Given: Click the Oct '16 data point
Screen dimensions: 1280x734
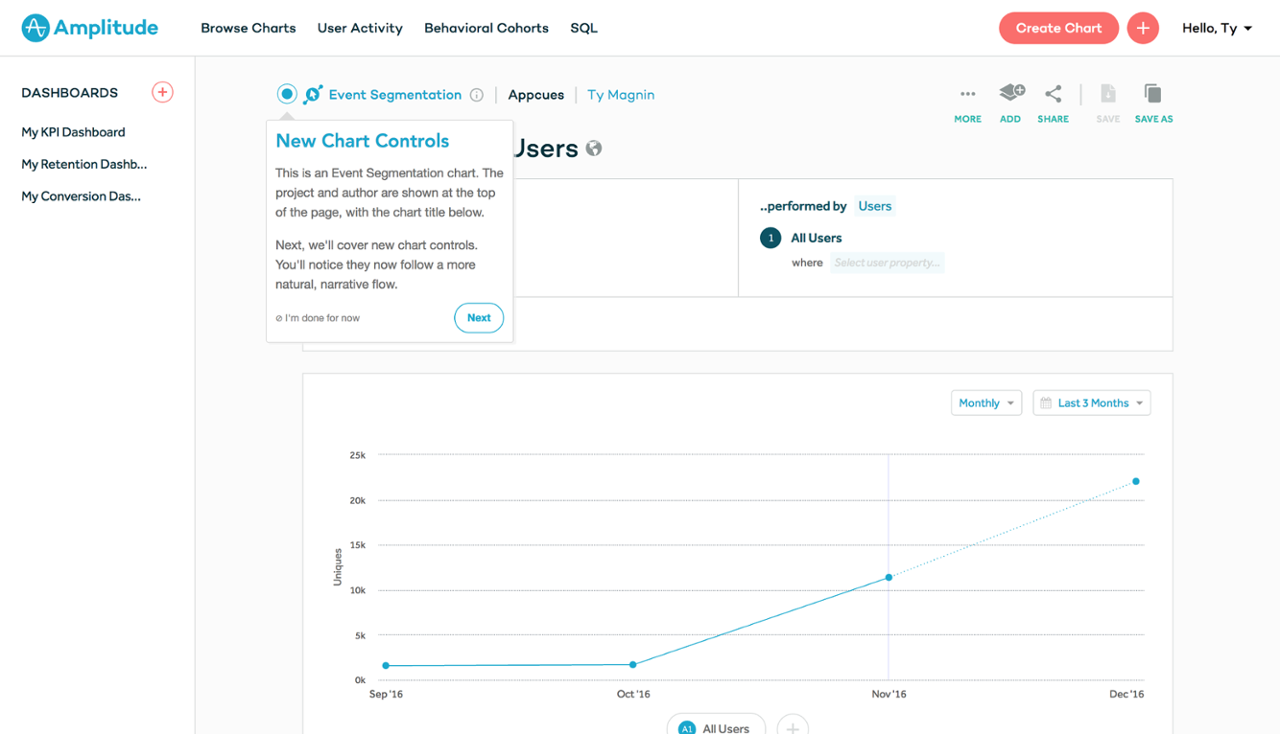Looking at the screenshot, I should (x=633, y=664).
